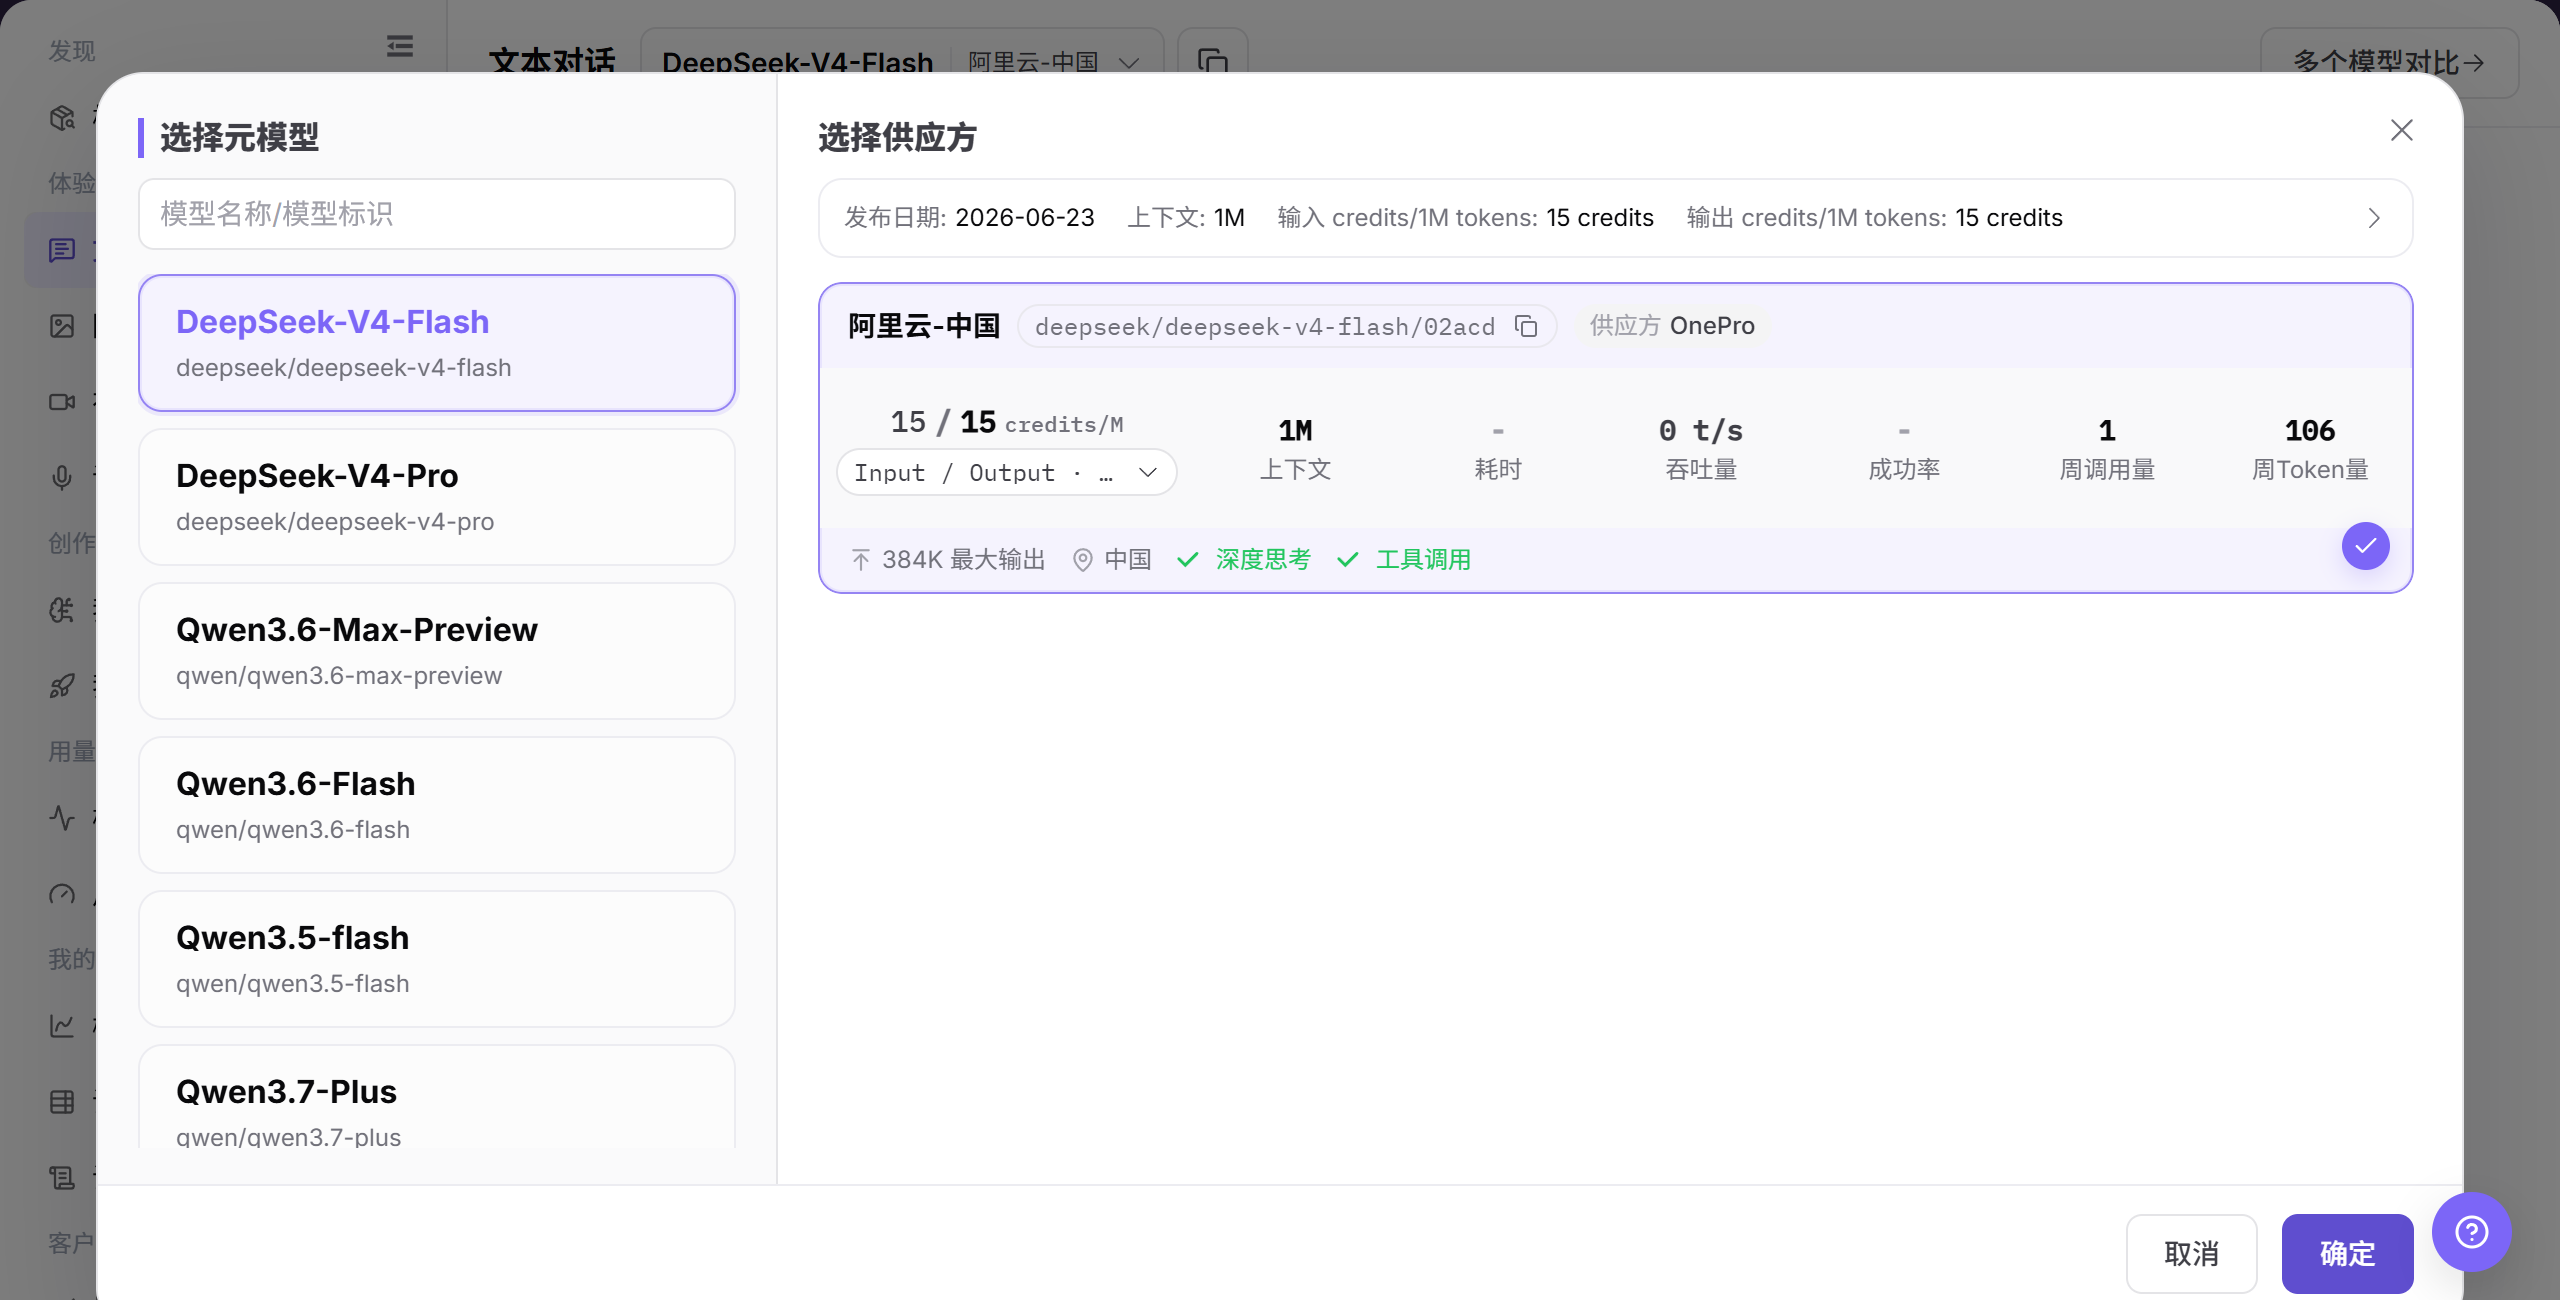Click the 106 周Token量 stat

(x=2310, y=449)
